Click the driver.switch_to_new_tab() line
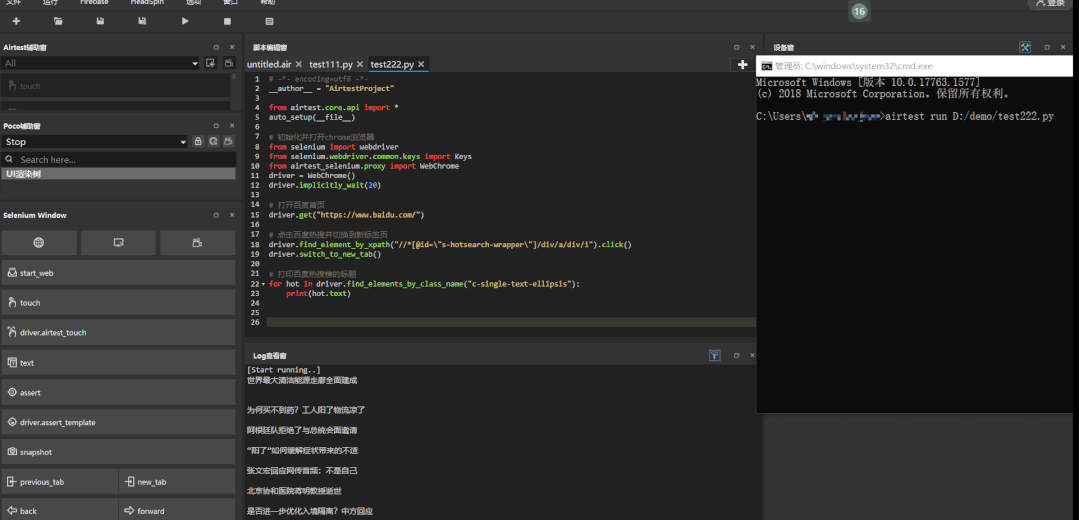Viewport: 1079px width, 520px height. click(x=325, y=254)
